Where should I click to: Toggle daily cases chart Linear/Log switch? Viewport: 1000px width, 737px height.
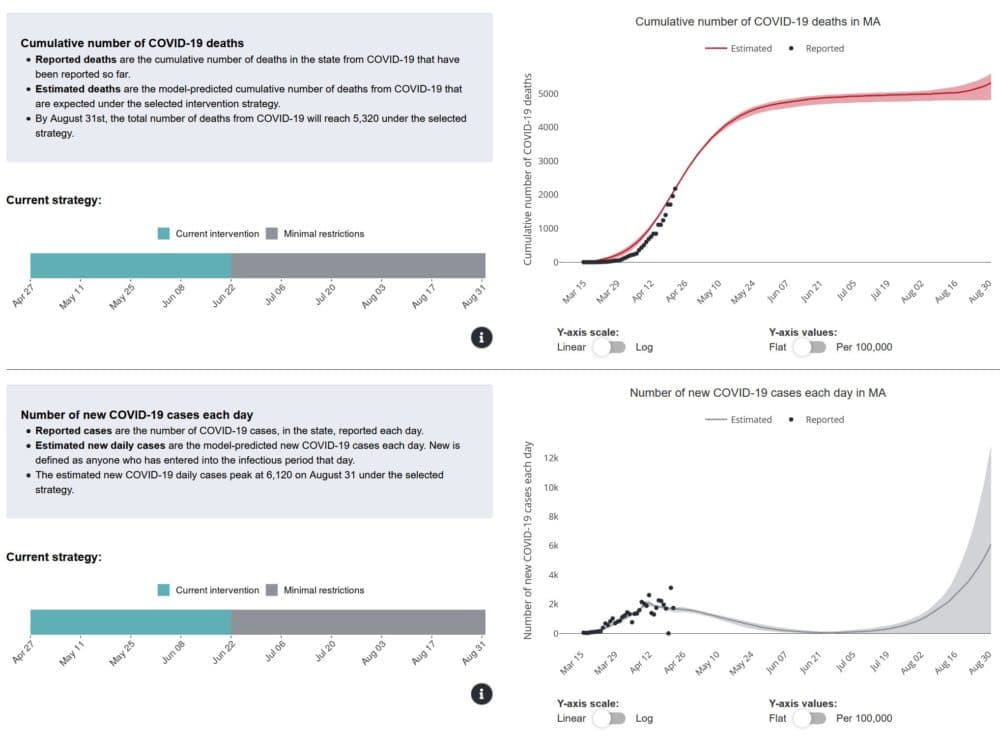tap(610, 718)
